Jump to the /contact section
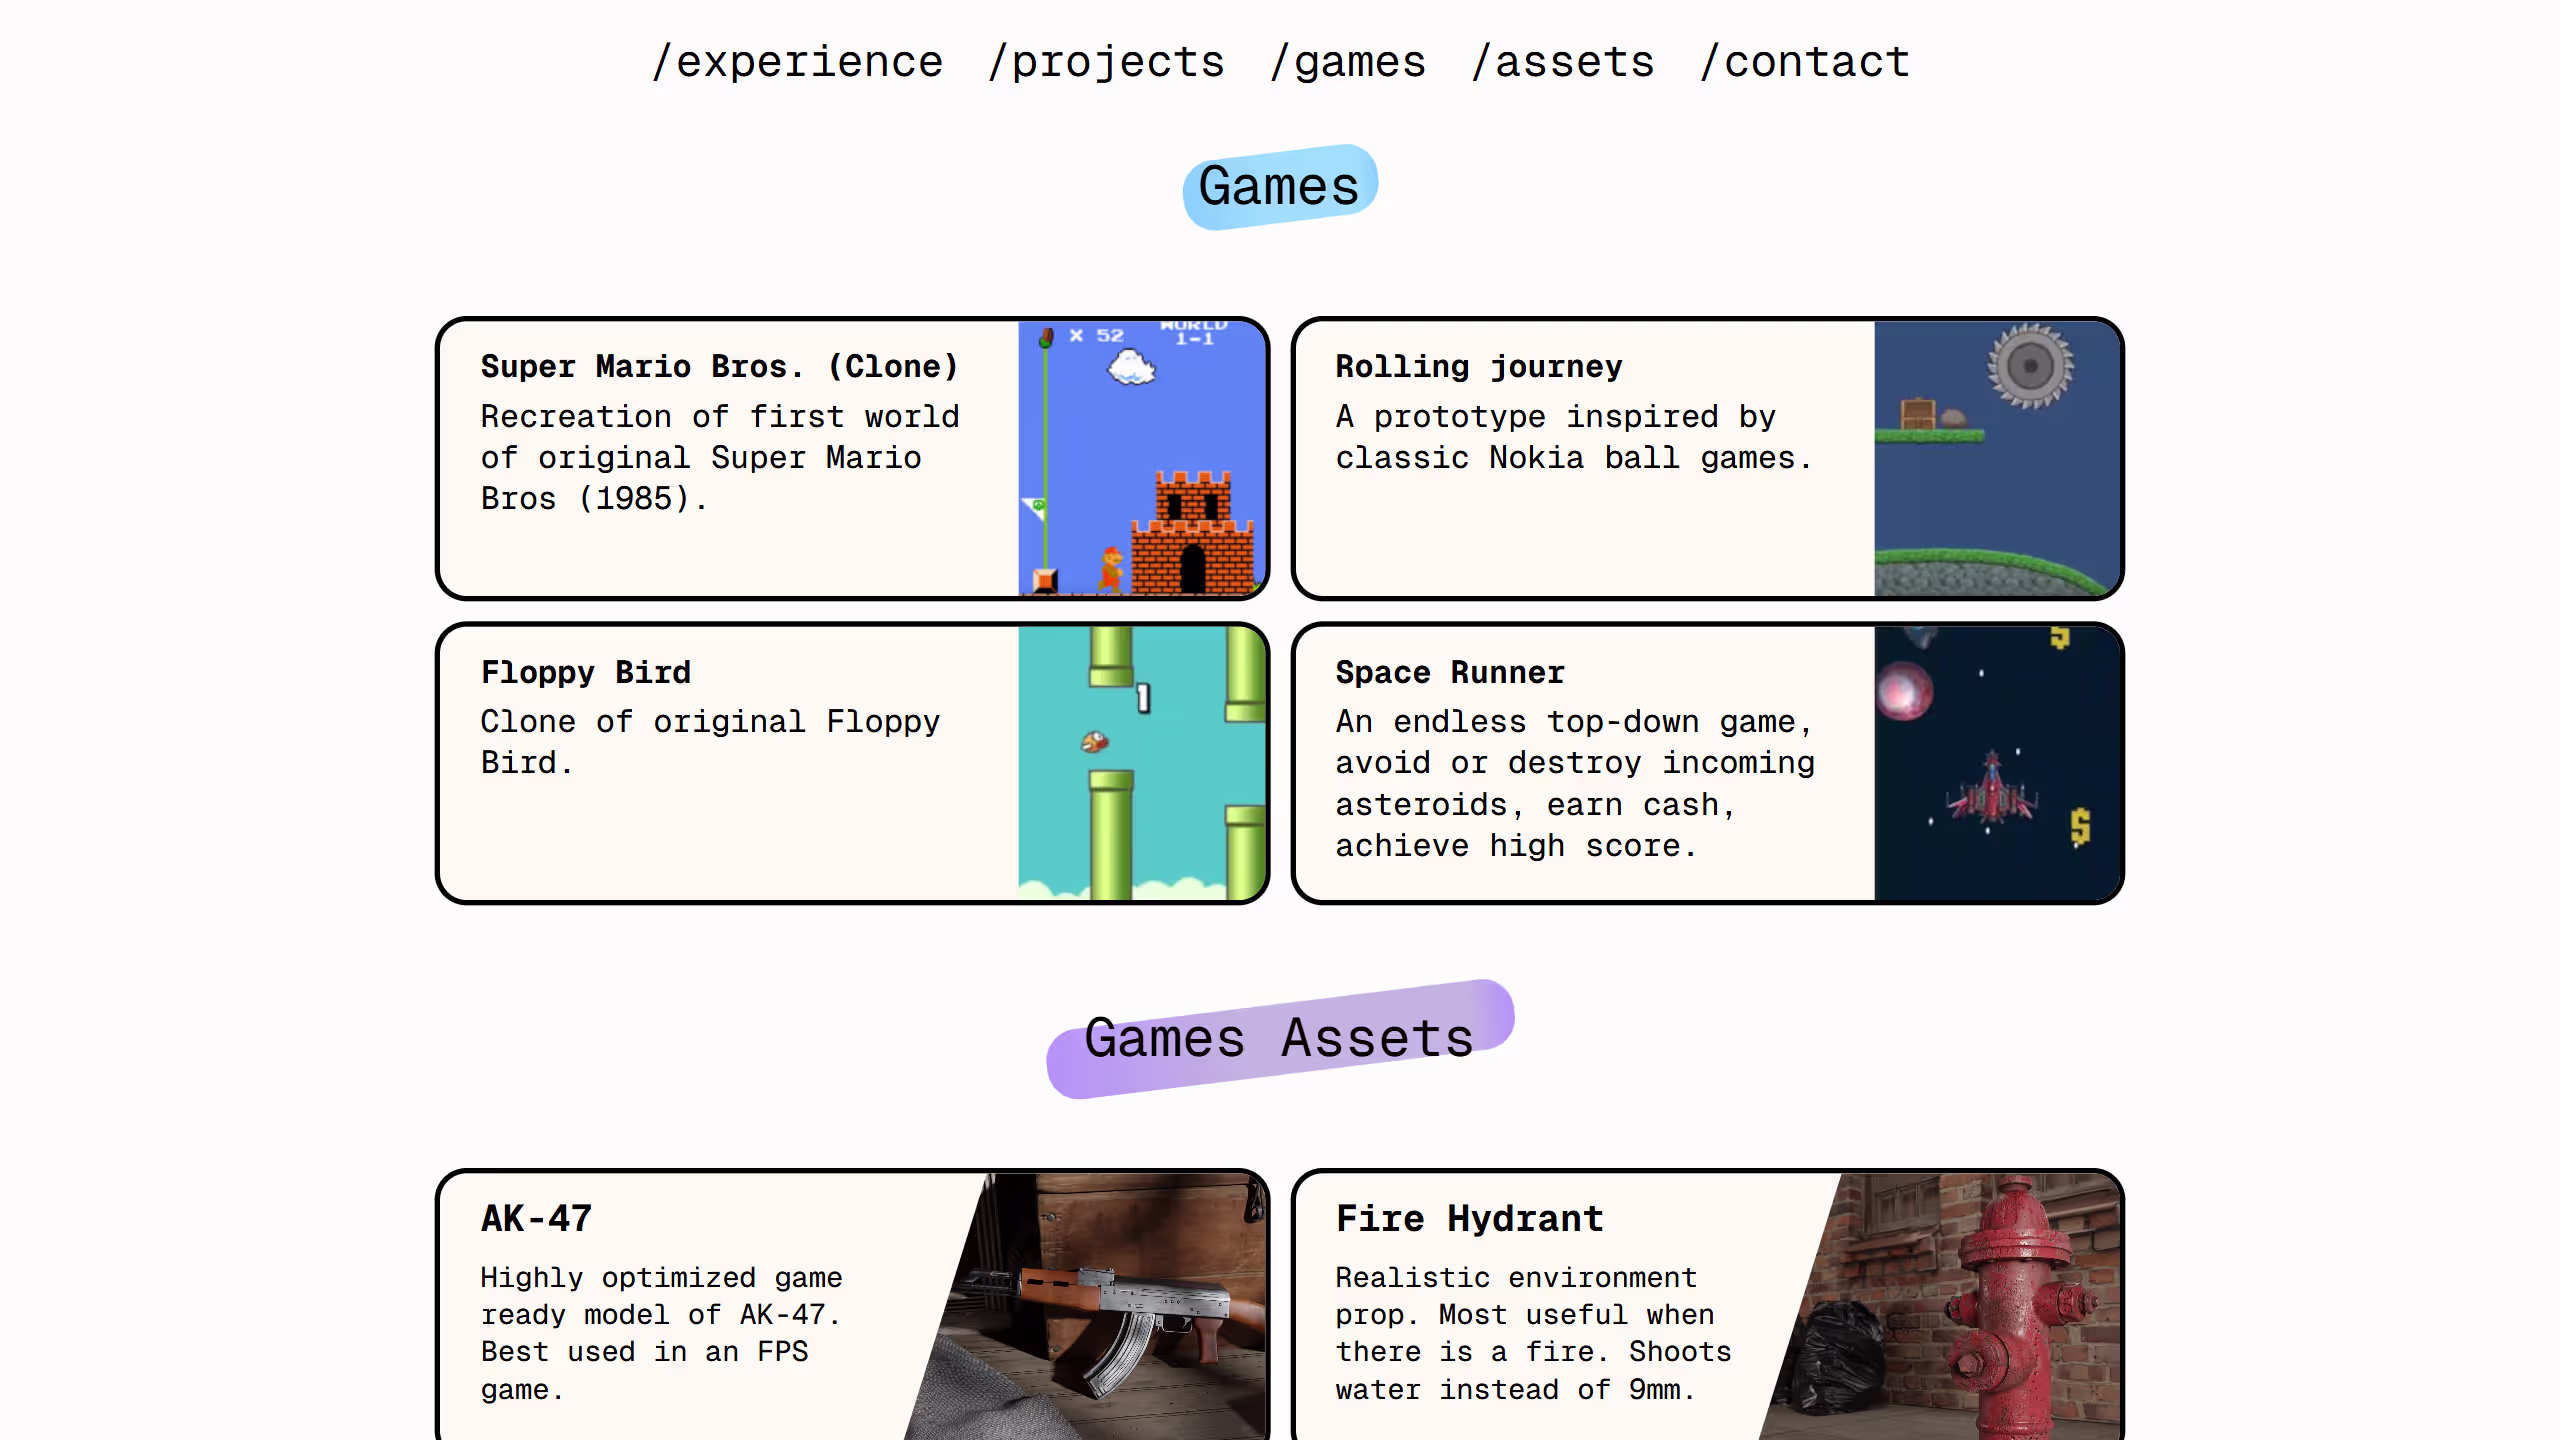Viewport: 2560px width, 1440px height. (x=1805, y=62)
